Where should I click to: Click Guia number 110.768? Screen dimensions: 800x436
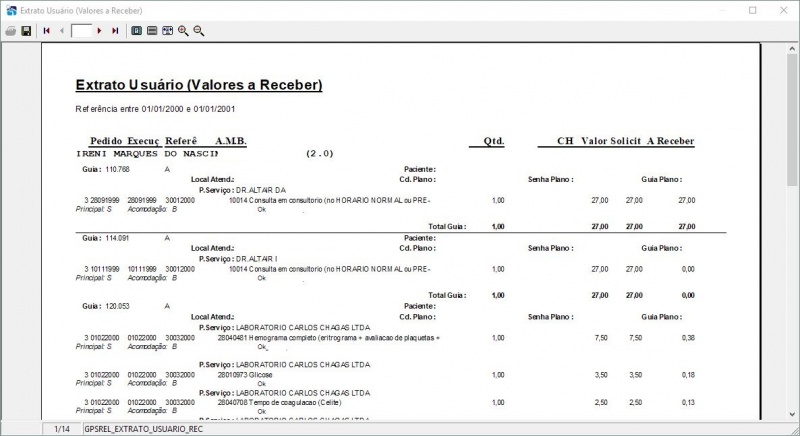pos(117,169)
